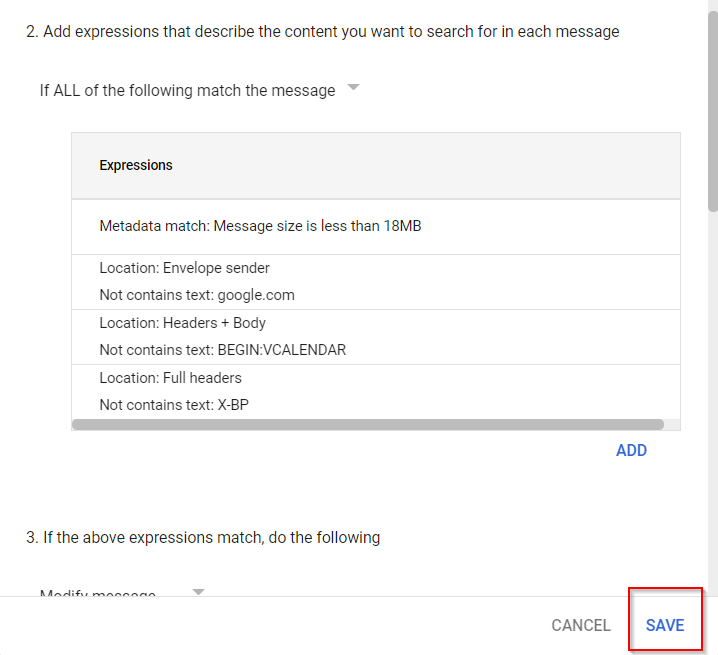Click the 'Expressions' table header
This screenshot has width=718, height=655.
coord(136,165)
